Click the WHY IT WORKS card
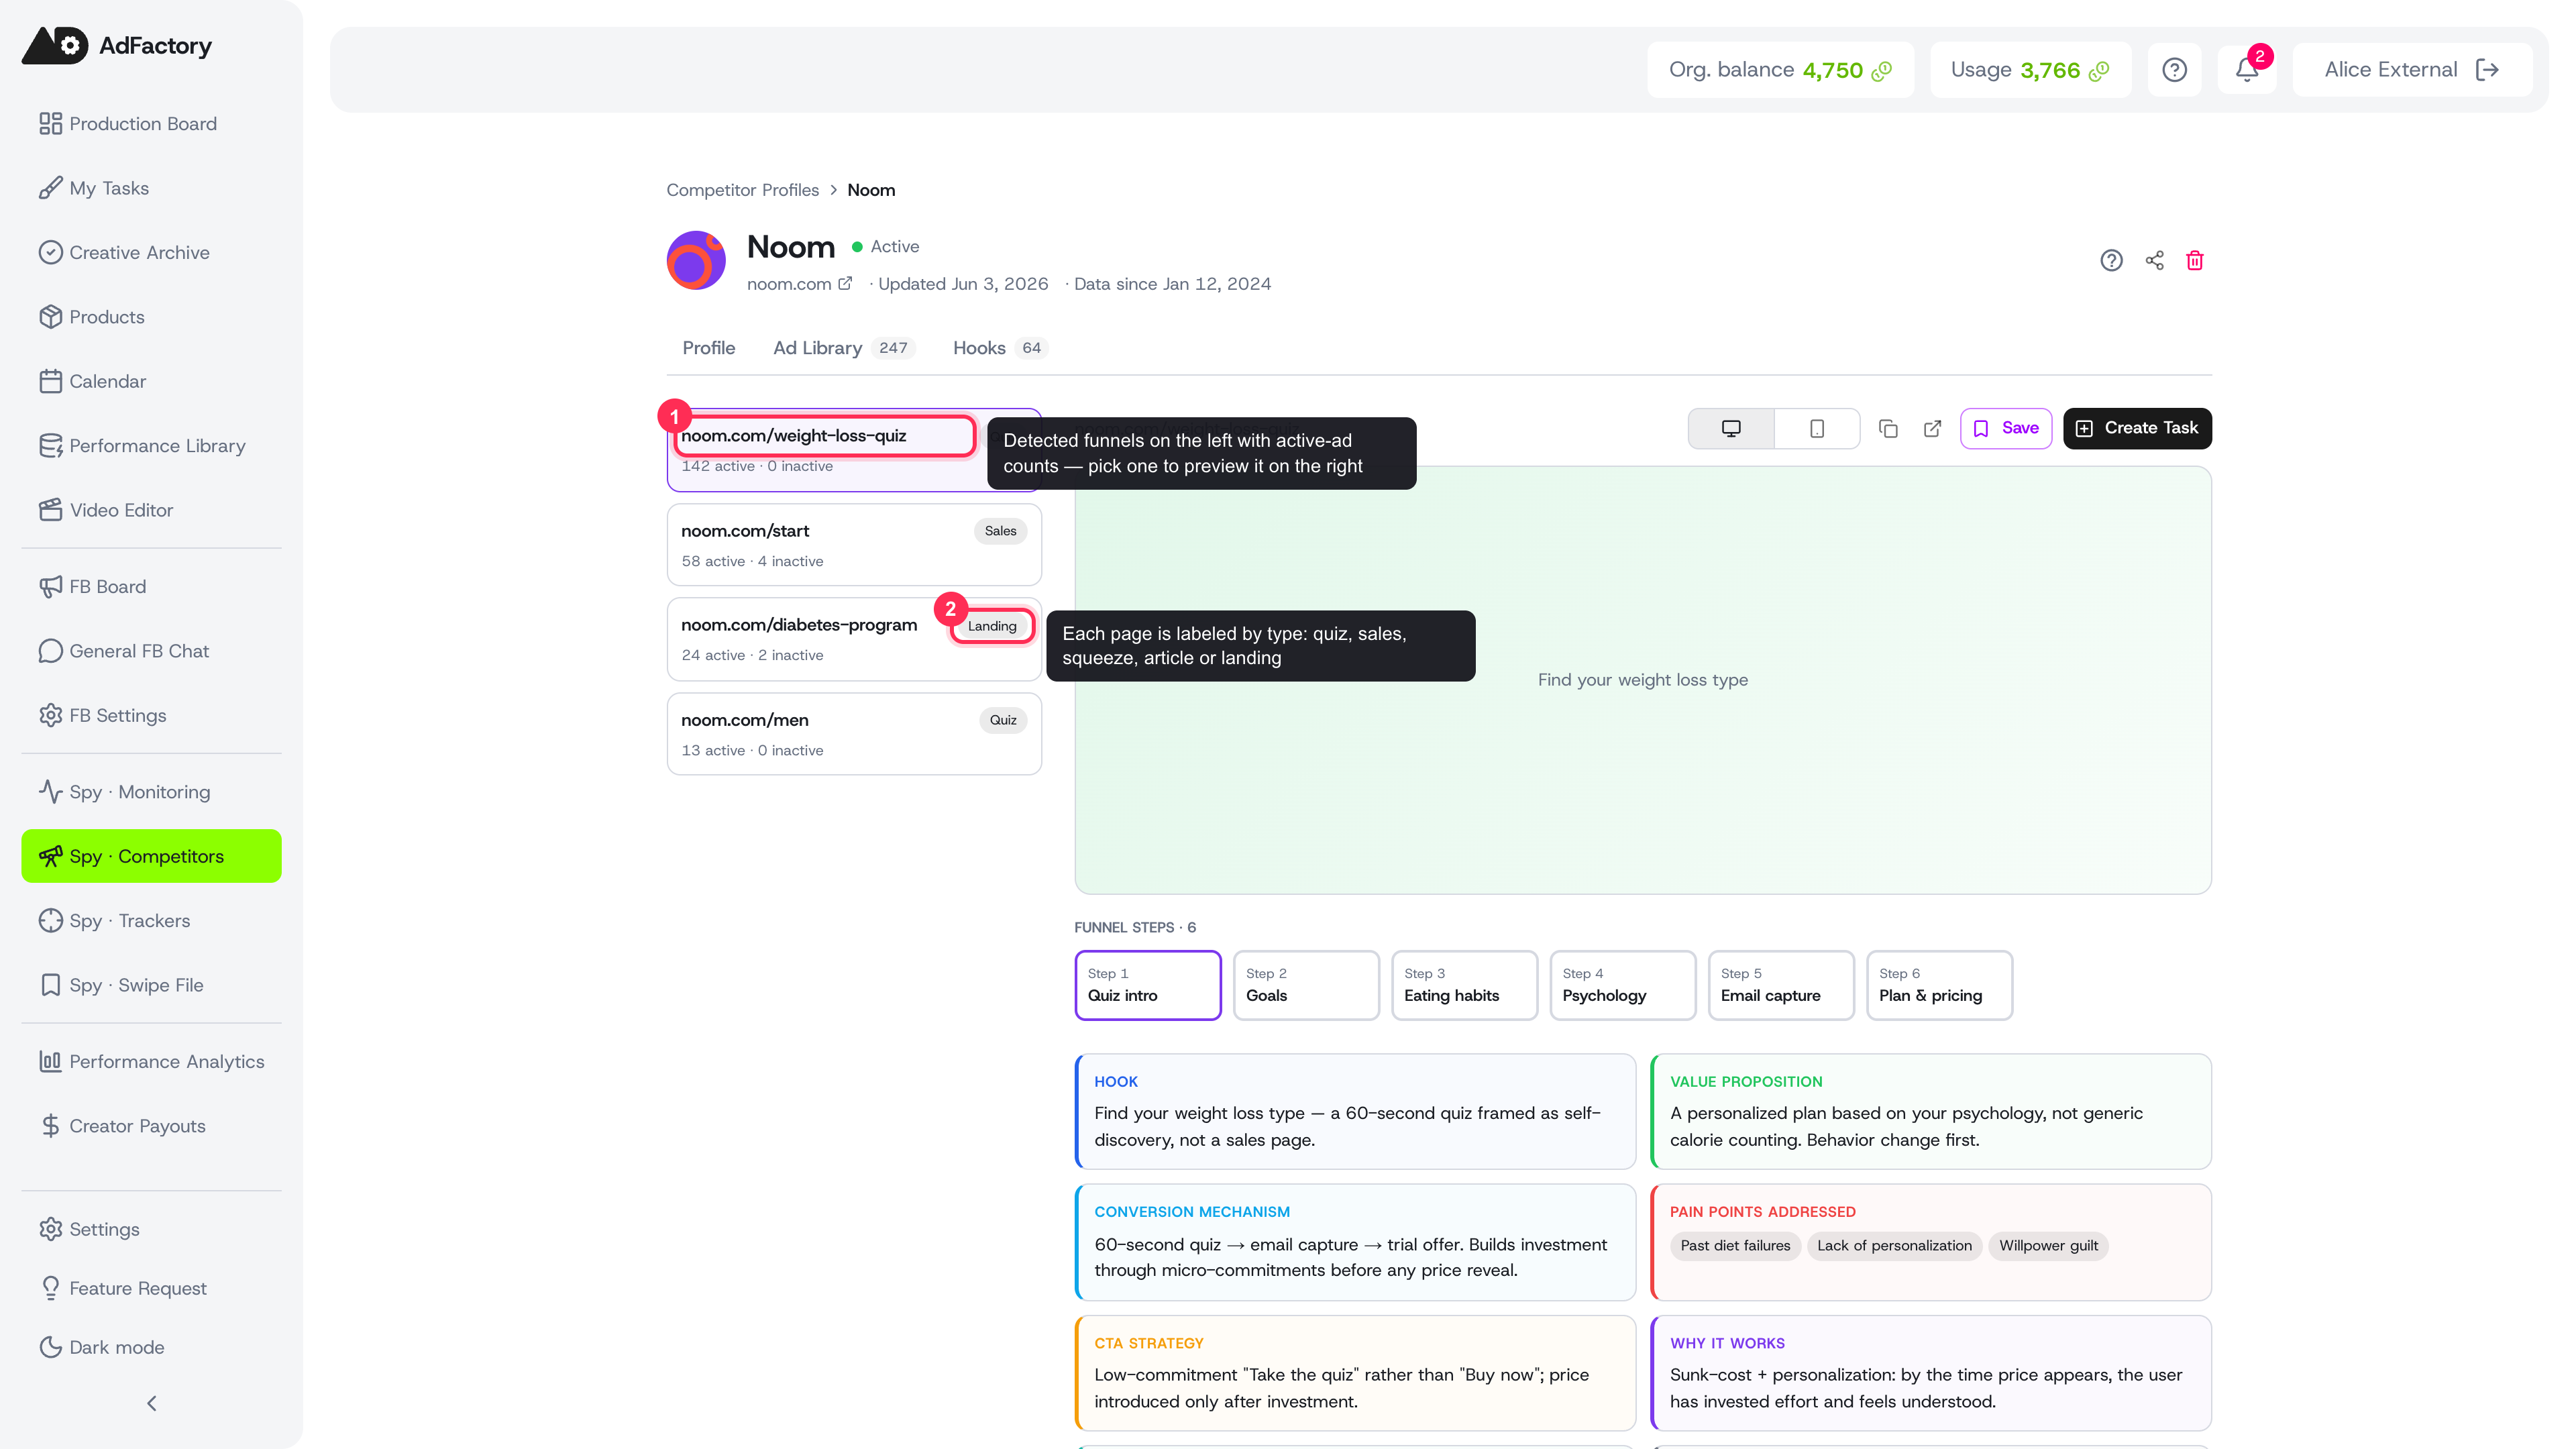The height and width of the screenshot is (1449, 2576). coord(1931,1373)
